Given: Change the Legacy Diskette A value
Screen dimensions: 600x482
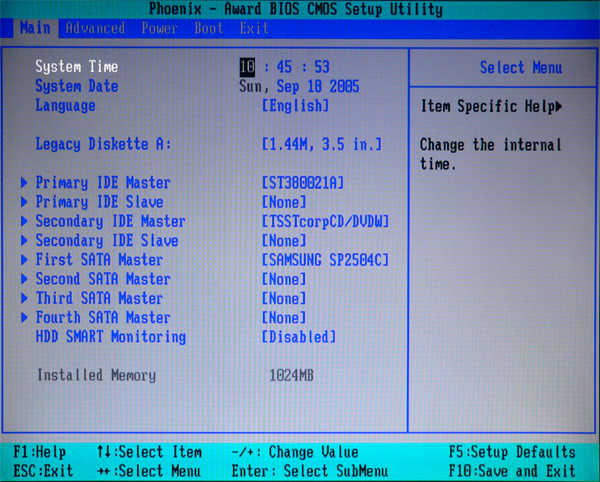Looking at the screenshot, I should pyautogui.click(x=321, y=144).
